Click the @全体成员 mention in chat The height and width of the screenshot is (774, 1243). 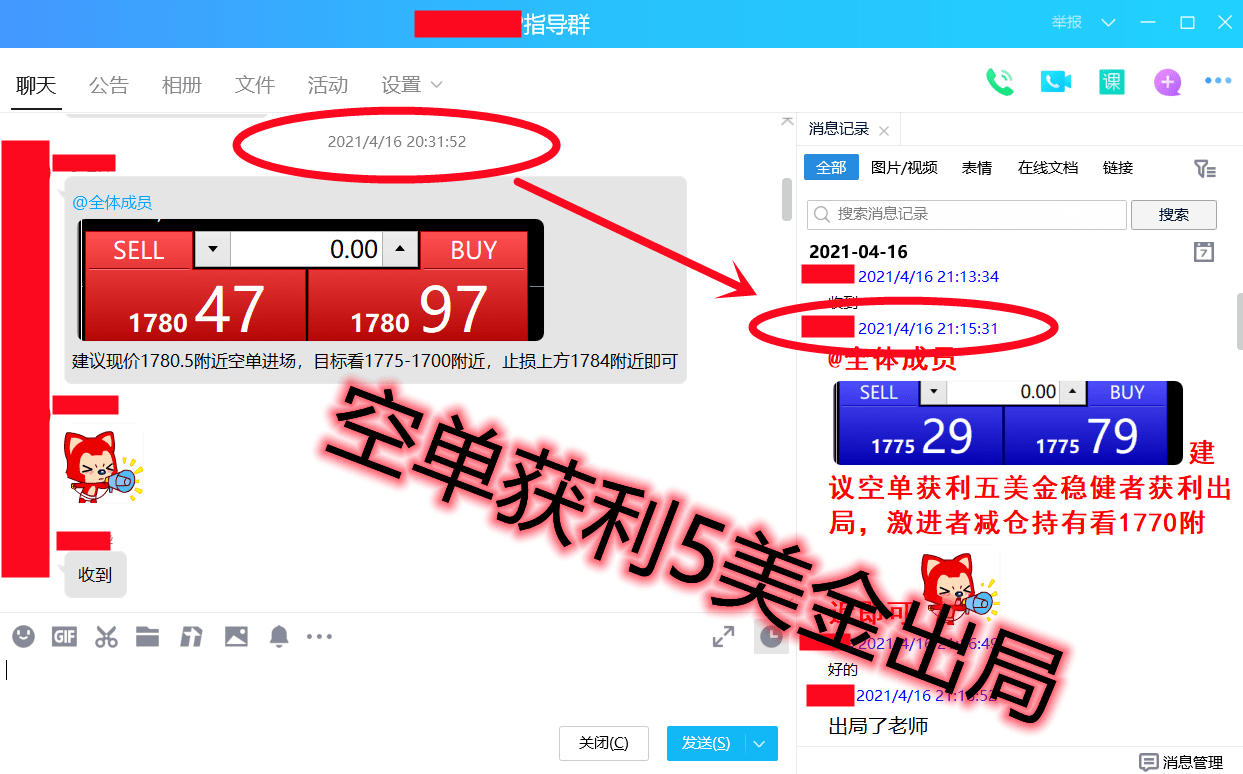point(112,202)
